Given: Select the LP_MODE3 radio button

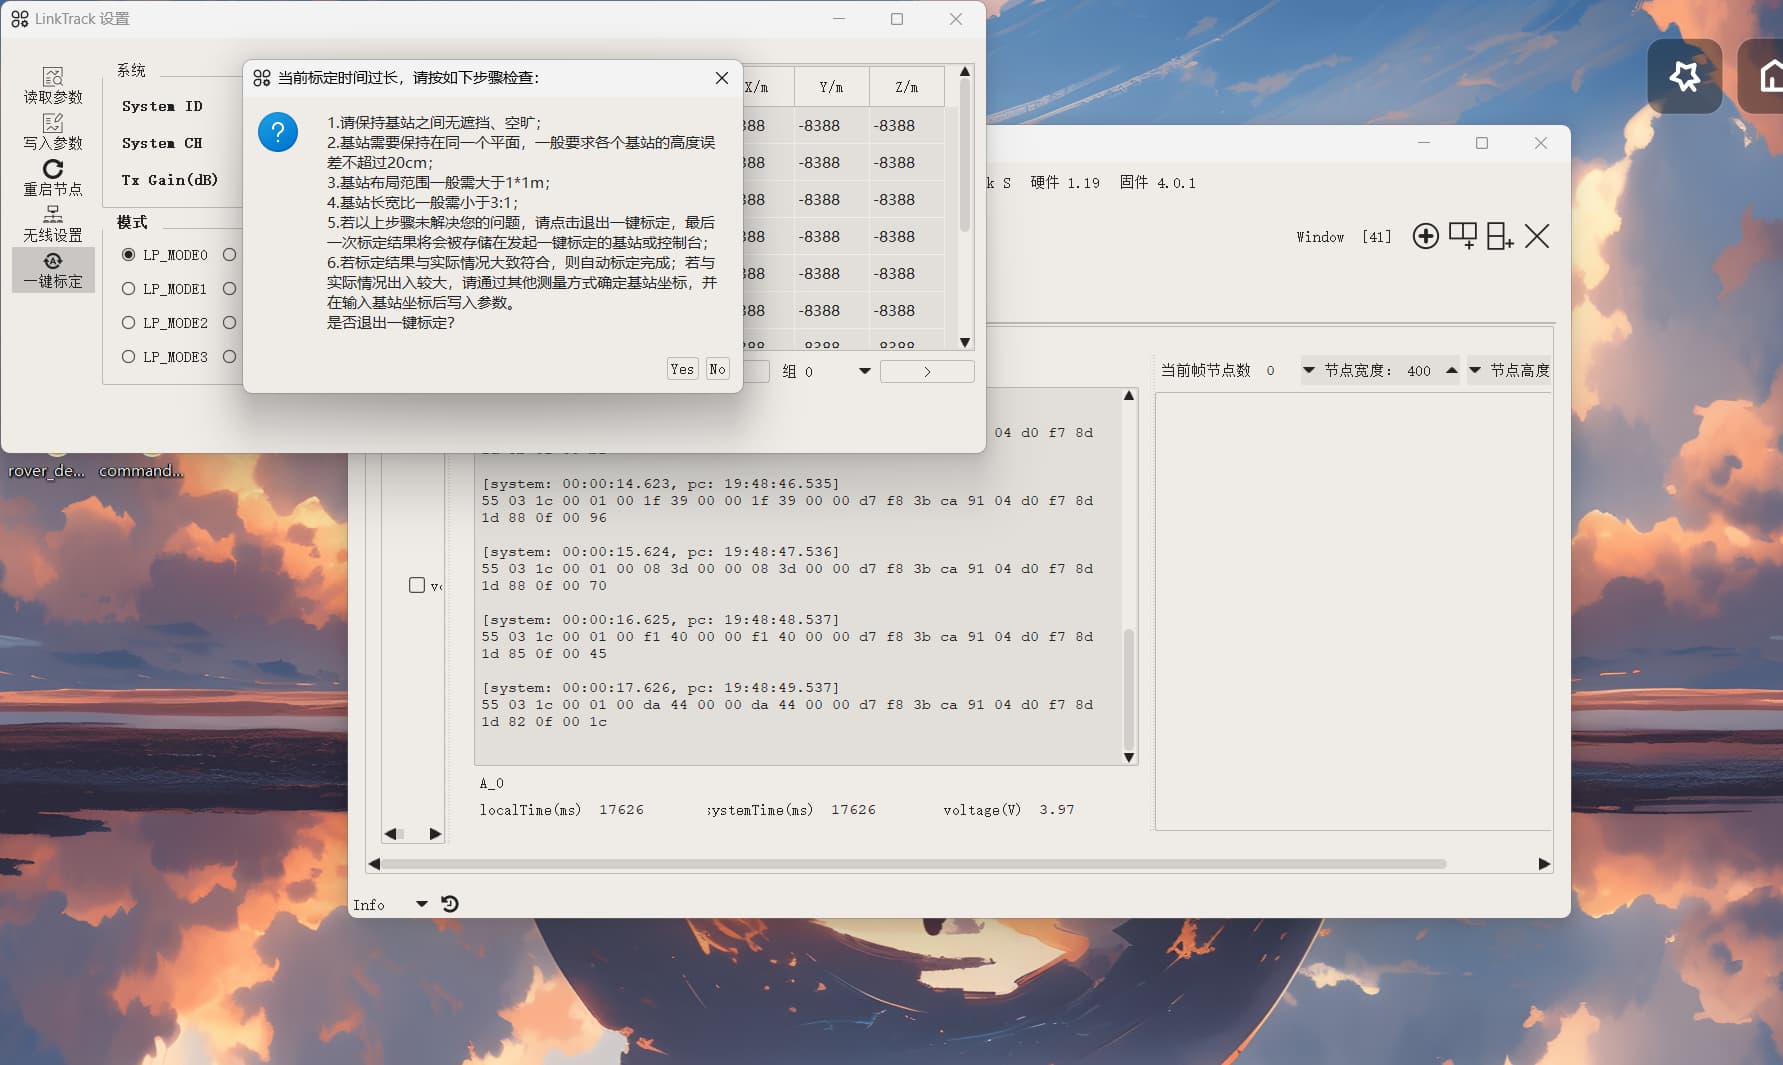Looking at the screenshot, I should pos(128,357).
